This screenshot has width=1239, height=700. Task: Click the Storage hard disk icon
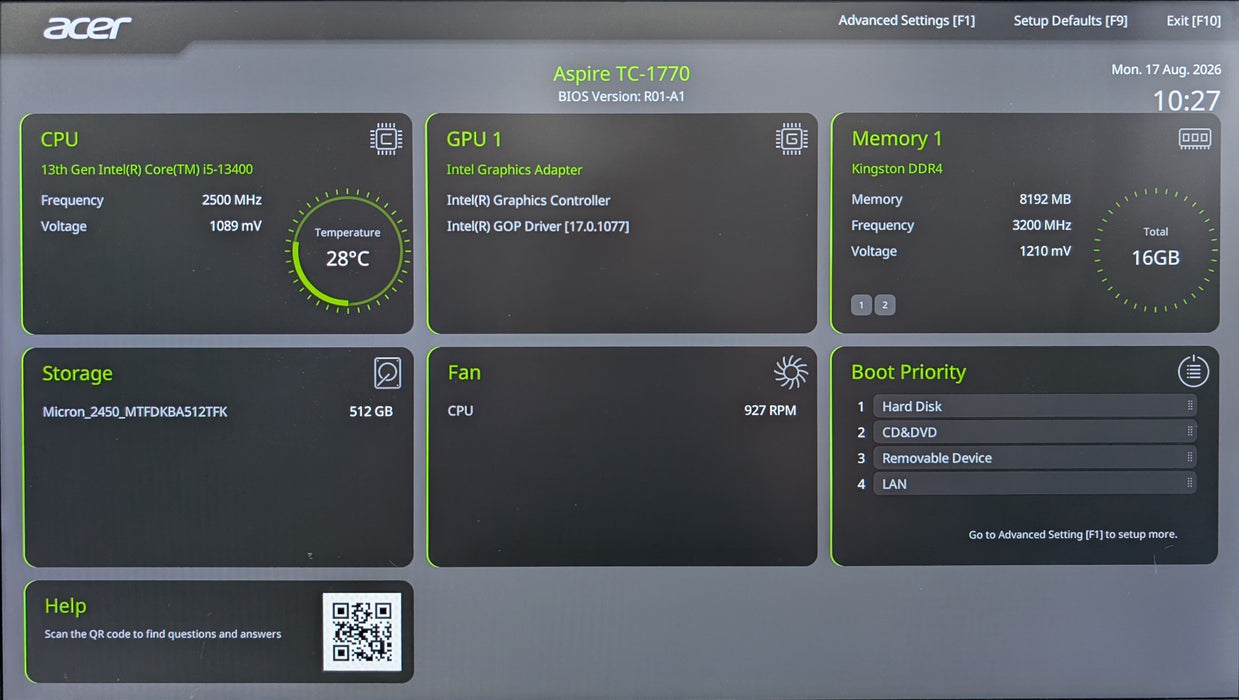coord(387,373)
